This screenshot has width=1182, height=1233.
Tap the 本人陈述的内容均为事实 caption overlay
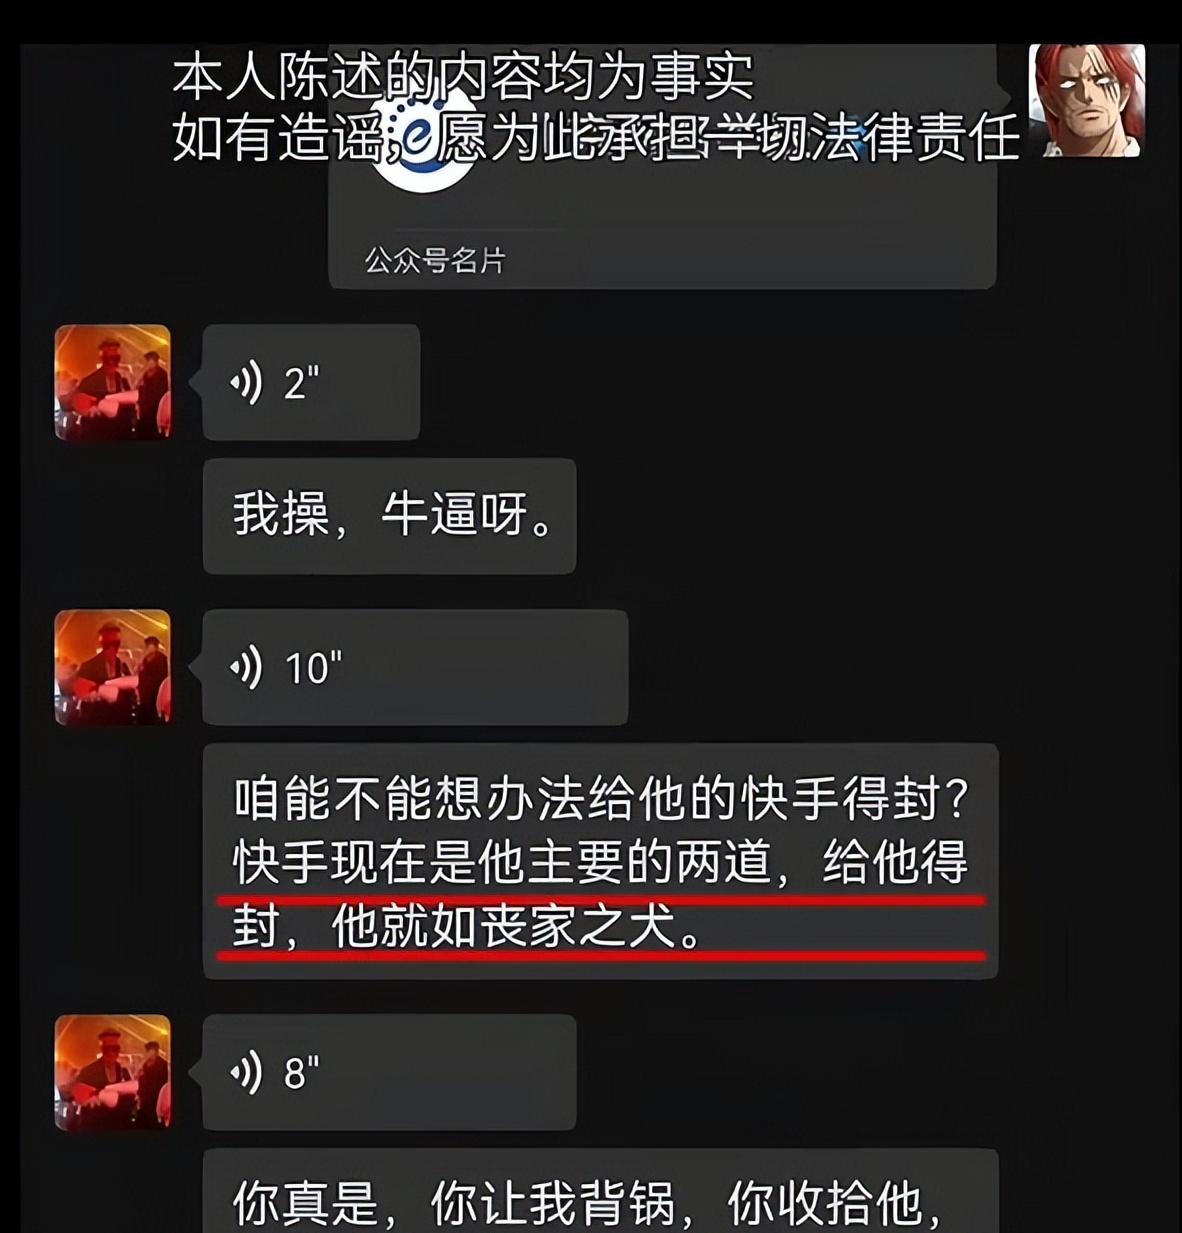tap(463, 77)
